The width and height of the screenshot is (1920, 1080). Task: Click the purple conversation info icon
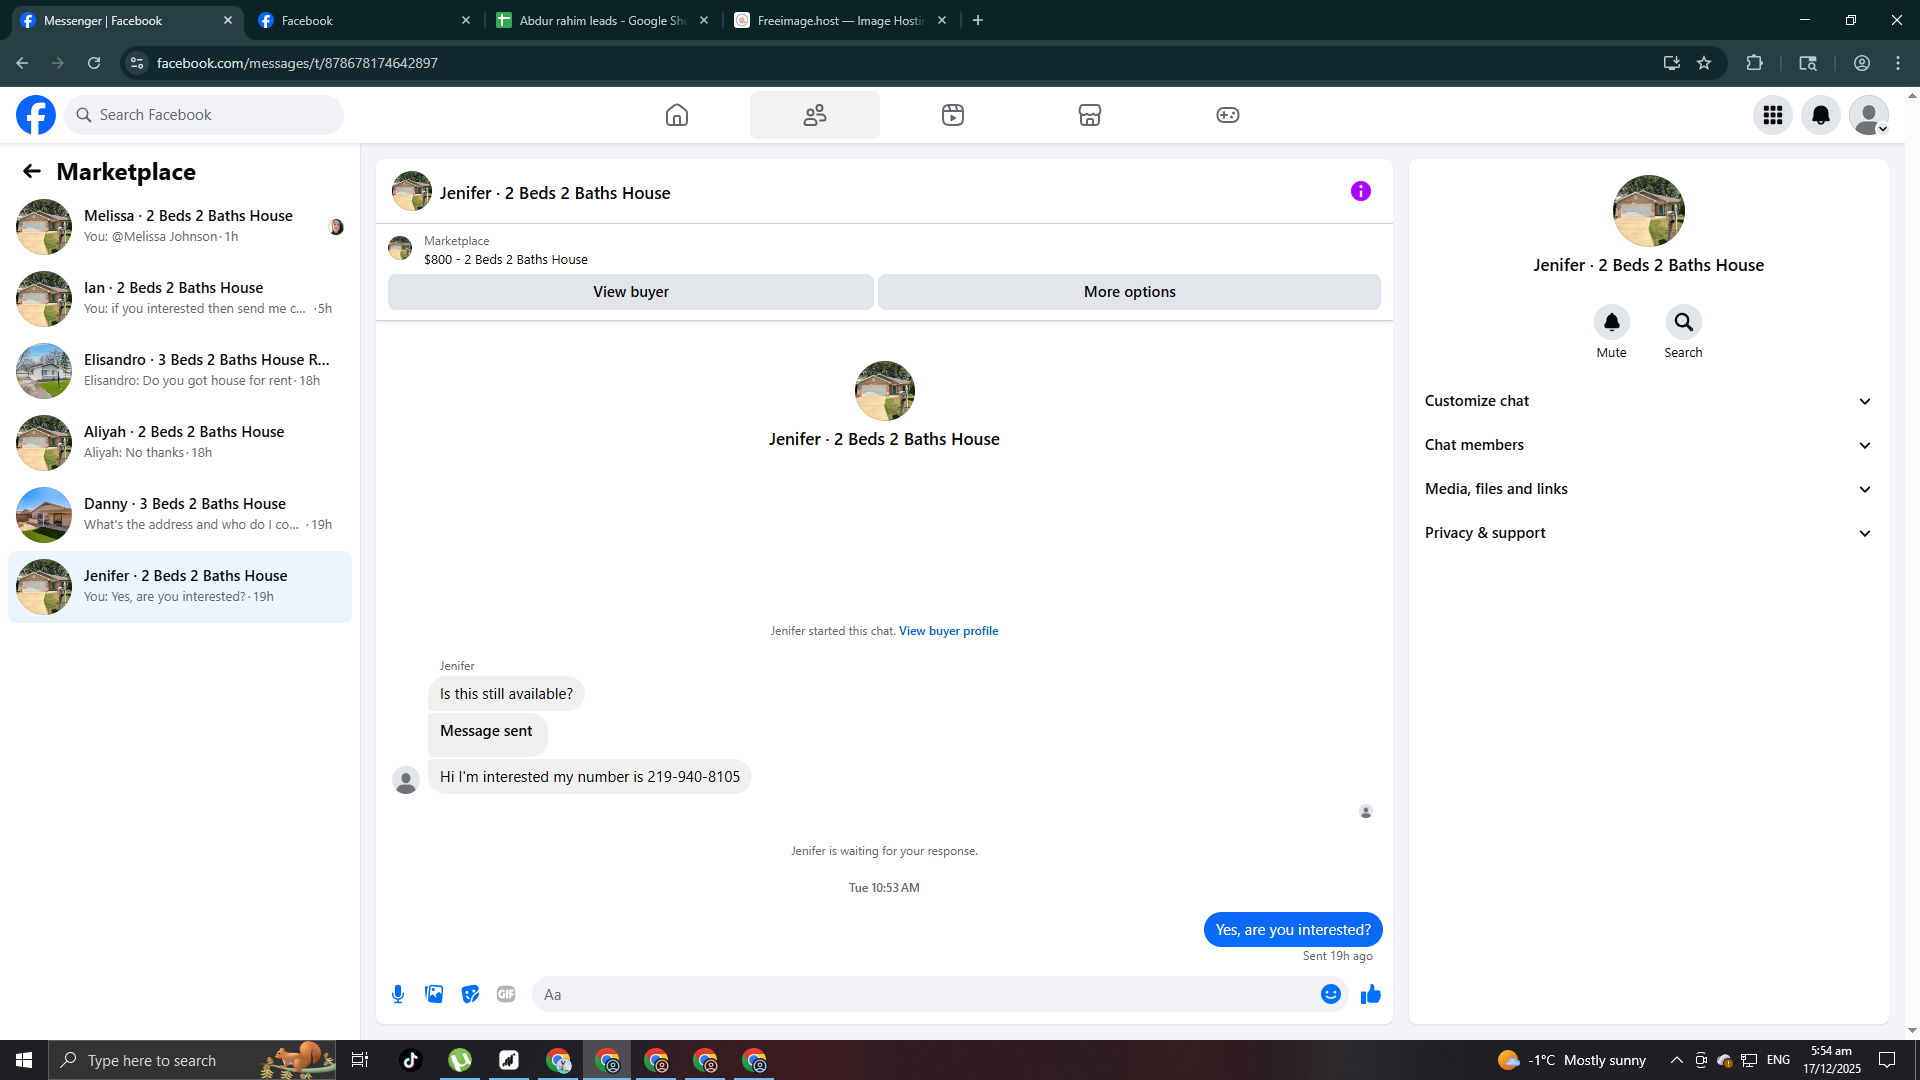click(x=1360, y=191)
